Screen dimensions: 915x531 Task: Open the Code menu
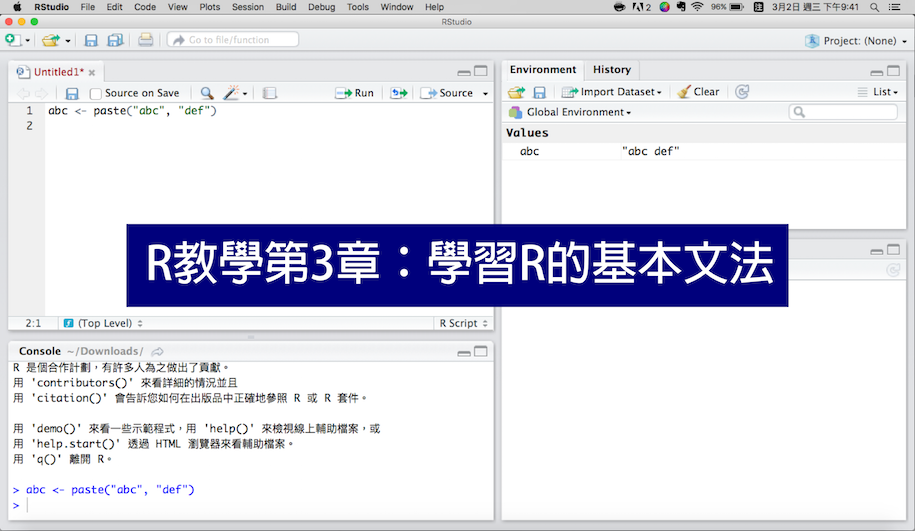point(145,7)
